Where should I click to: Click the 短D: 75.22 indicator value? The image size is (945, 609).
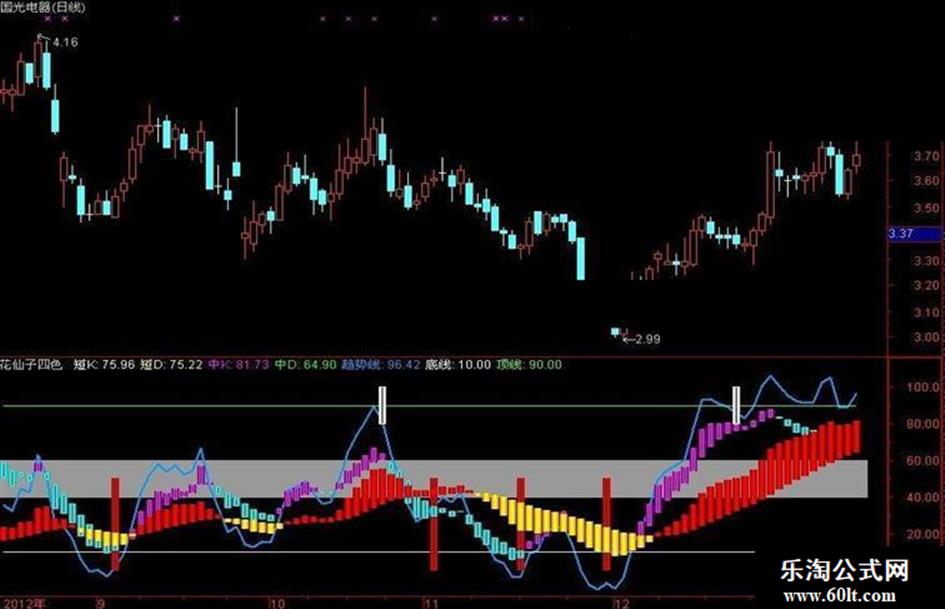pos(171,364)
